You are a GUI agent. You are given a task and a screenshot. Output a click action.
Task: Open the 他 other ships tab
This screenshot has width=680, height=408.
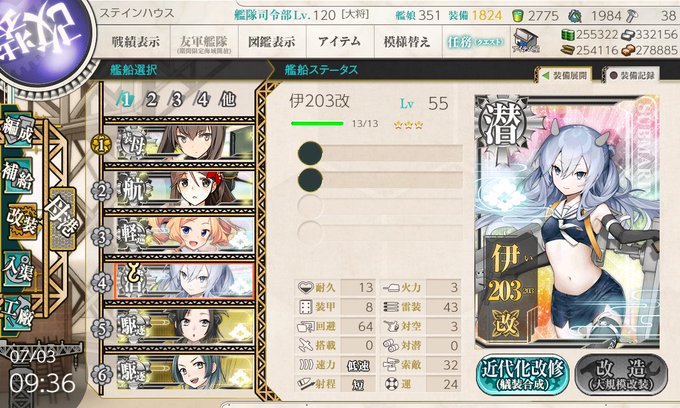tap(228, 100)
